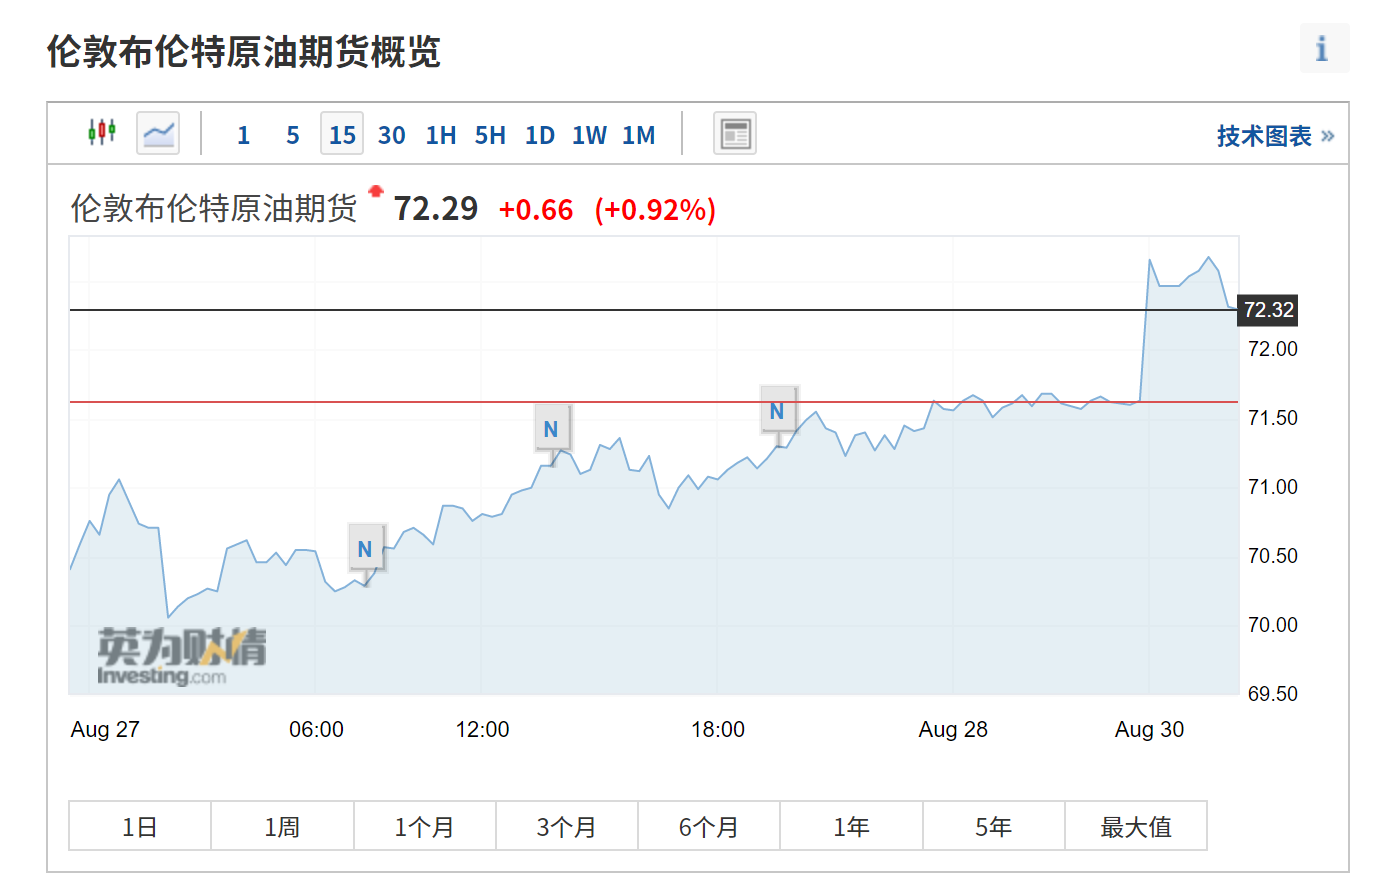Show the 5年 price range

click(994, 827)
